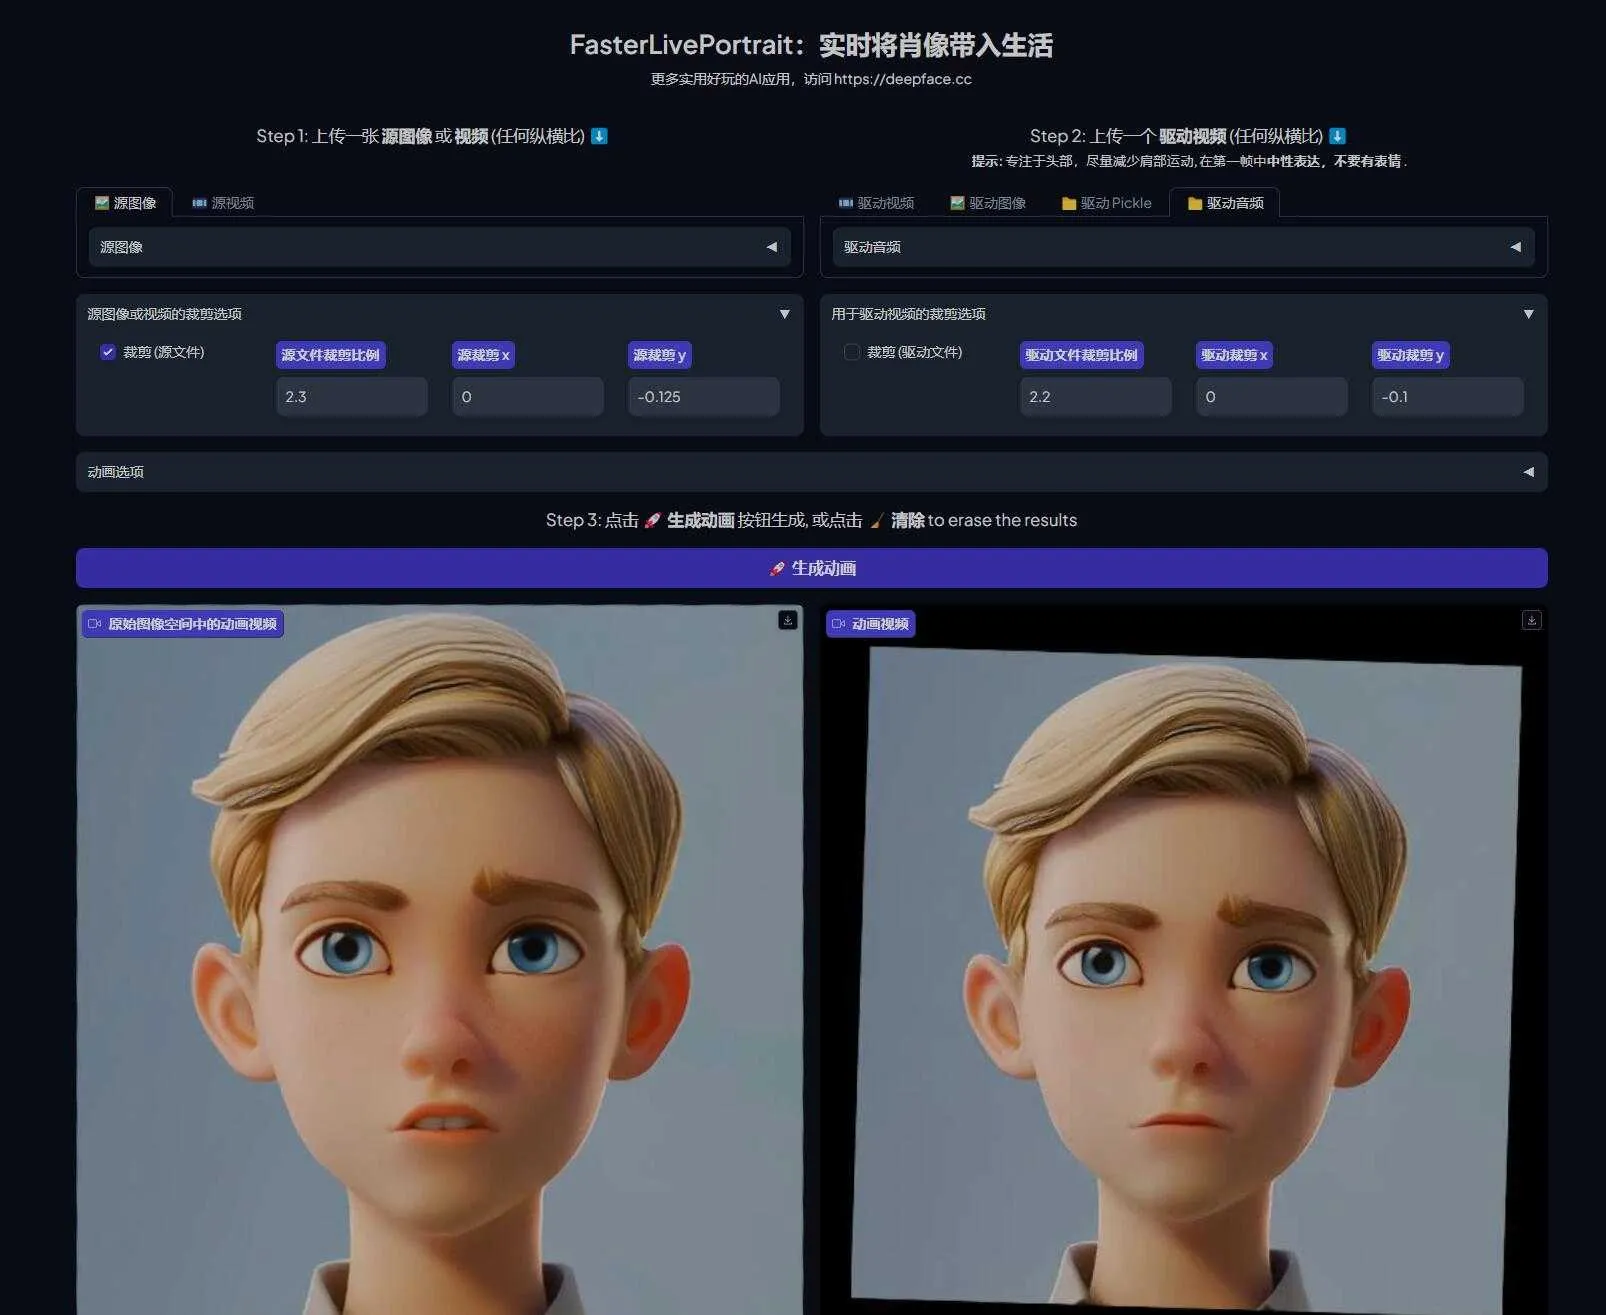
Task: Click the 驱动裁剪 y label
Action: coord(1410,355)
